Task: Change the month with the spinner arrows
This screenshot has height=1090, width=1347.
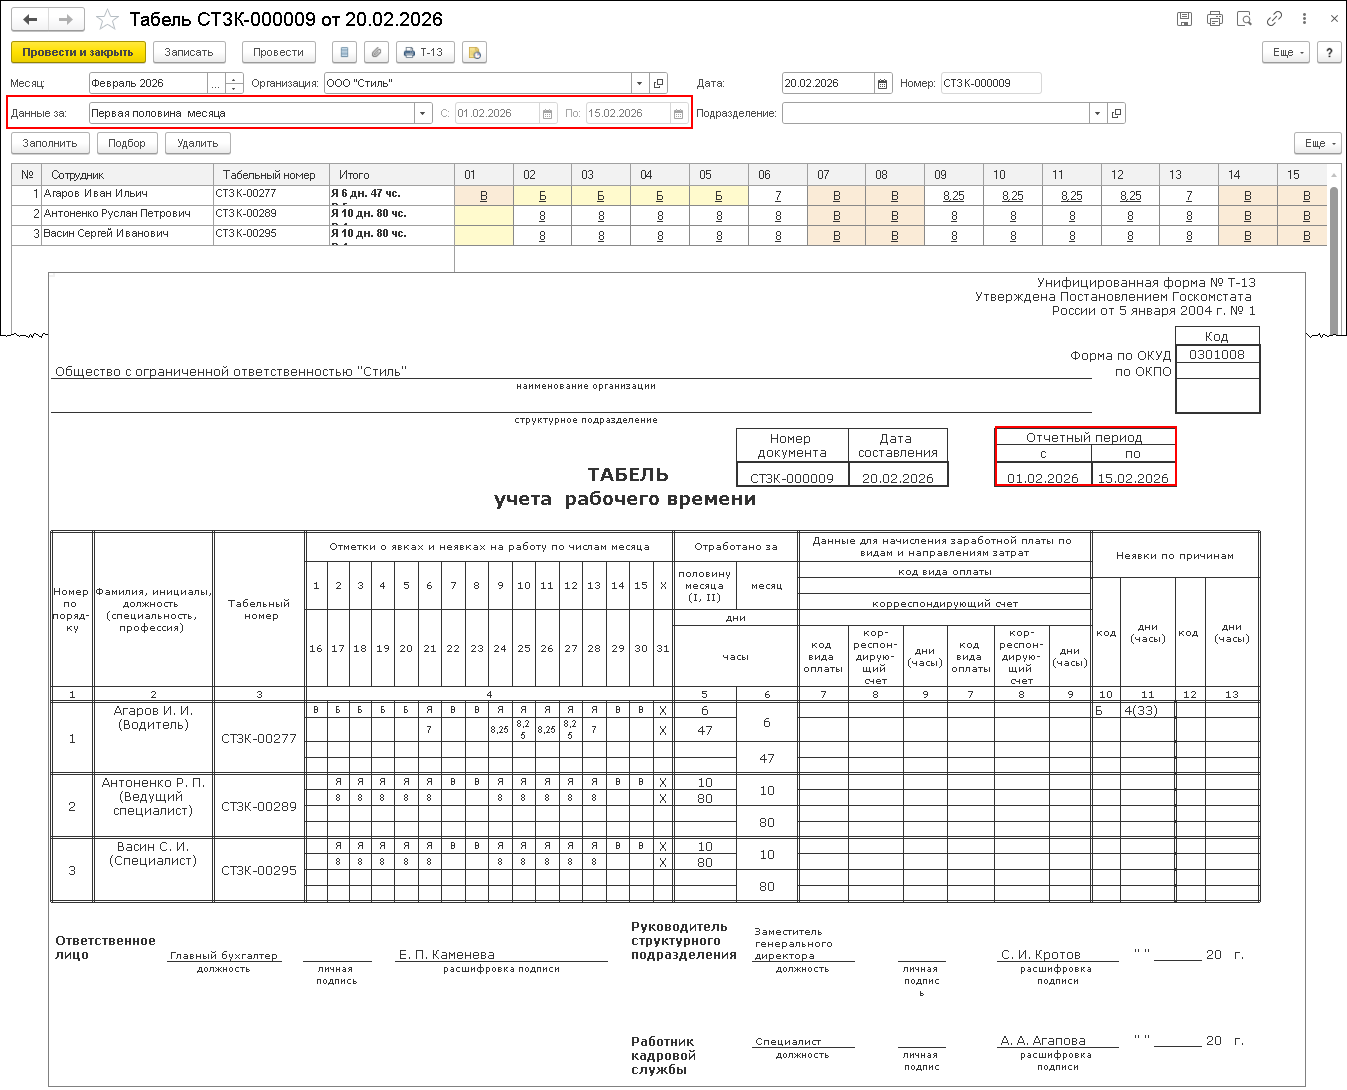Action: (234, 83)
